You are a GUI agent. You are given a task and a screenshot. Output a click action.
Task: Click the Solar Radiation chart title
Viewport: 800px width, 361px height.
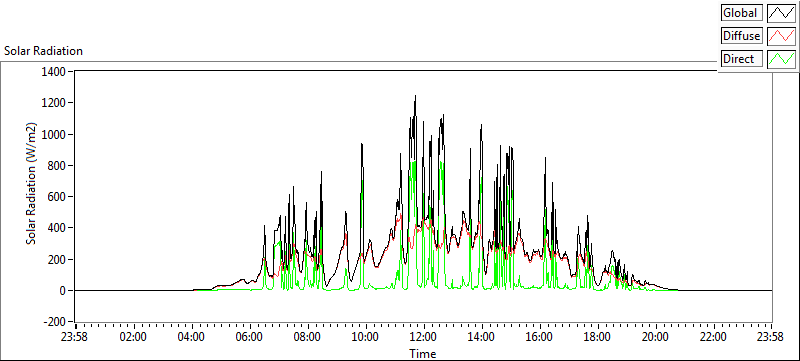(43, 51)
